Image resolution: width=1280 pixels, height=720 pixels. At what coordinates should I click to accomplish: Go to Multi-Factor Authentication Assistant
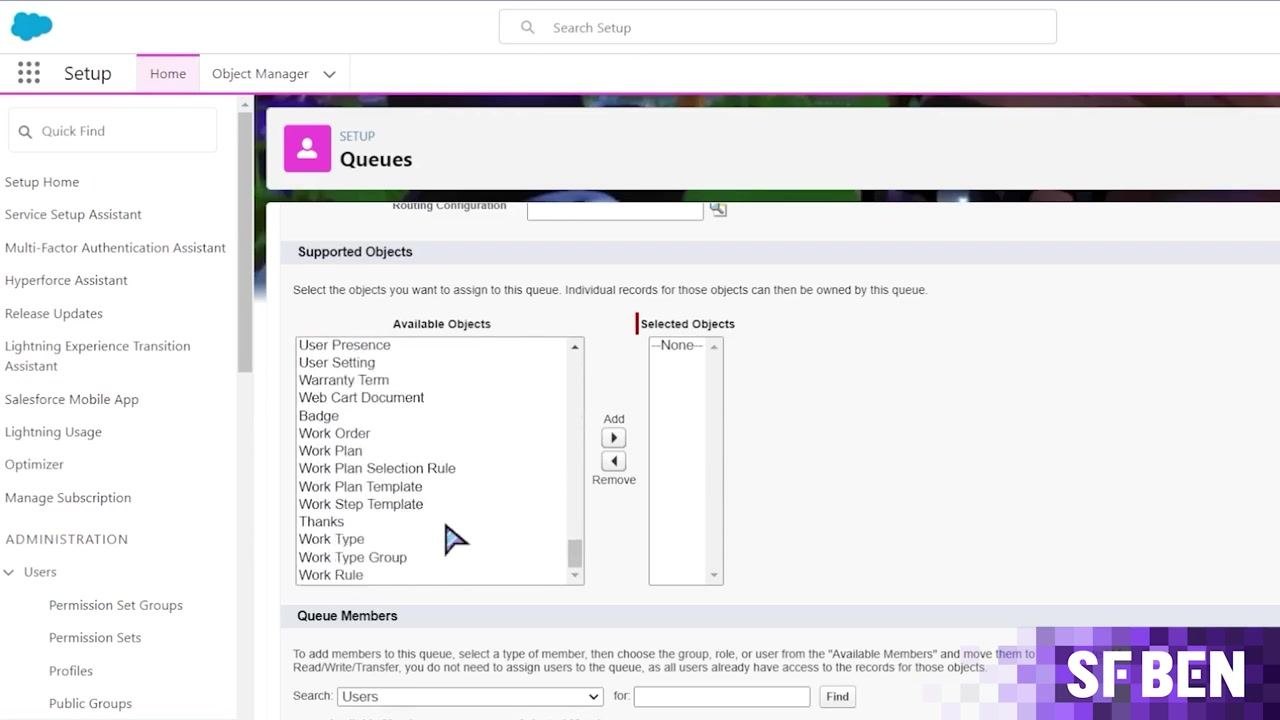[115, 247]
